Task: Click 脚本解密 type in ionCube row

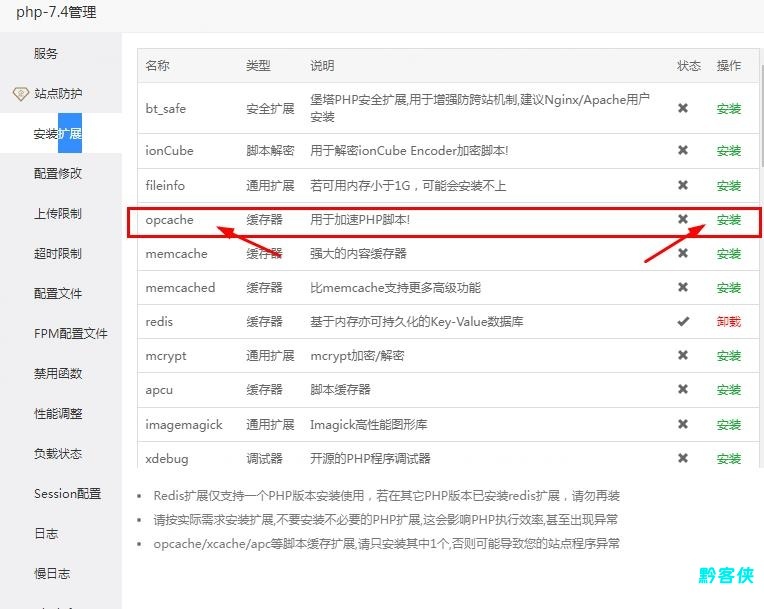Action: pos(270,151)
